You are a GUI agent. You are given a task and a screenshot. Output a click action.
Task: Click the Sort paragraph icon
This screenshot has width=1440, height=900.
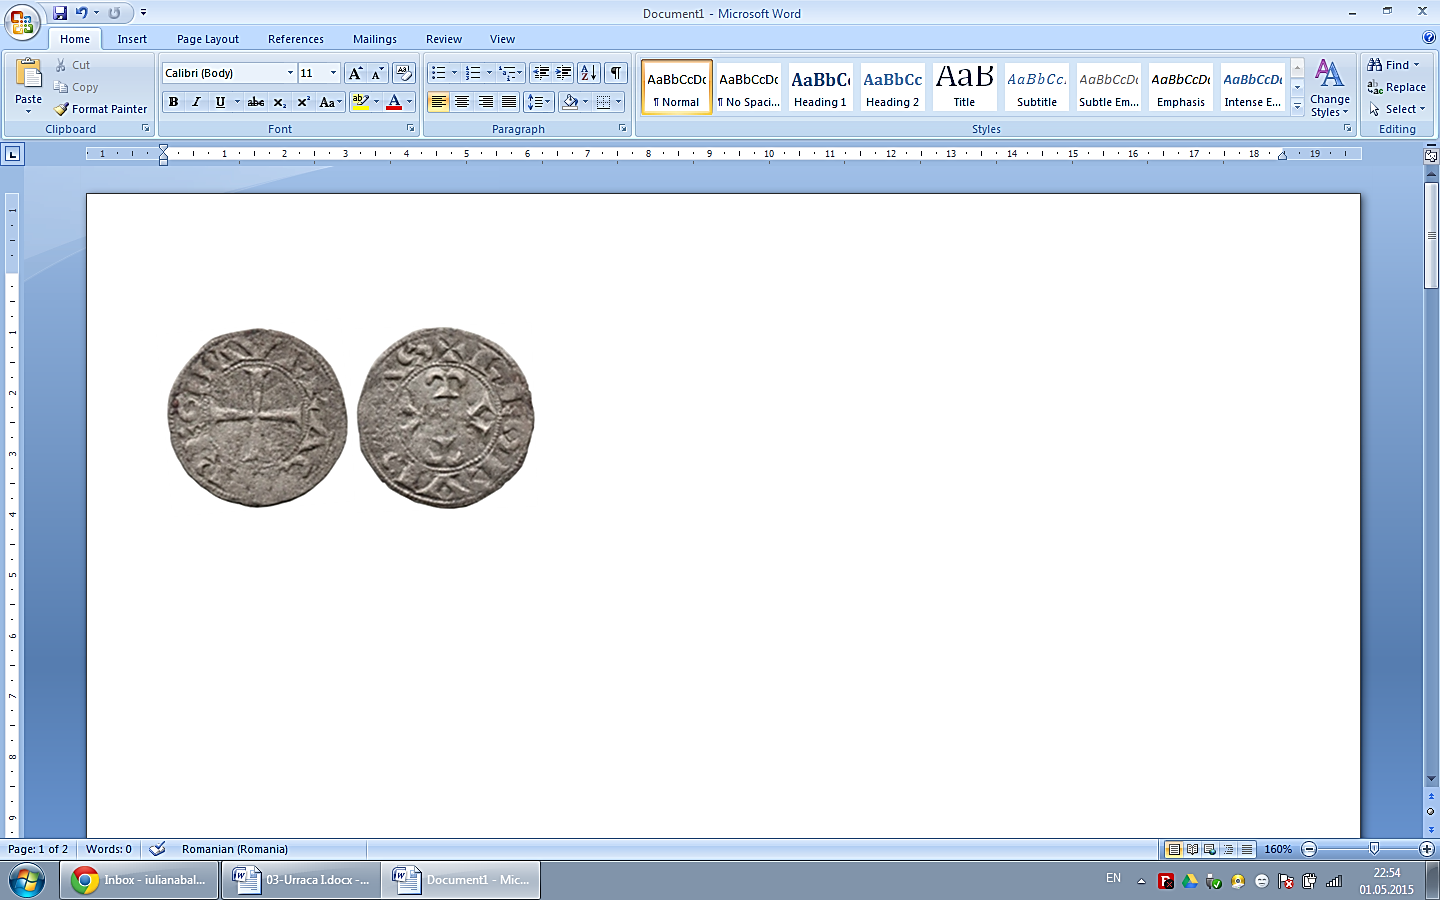[x=589, y=73]
